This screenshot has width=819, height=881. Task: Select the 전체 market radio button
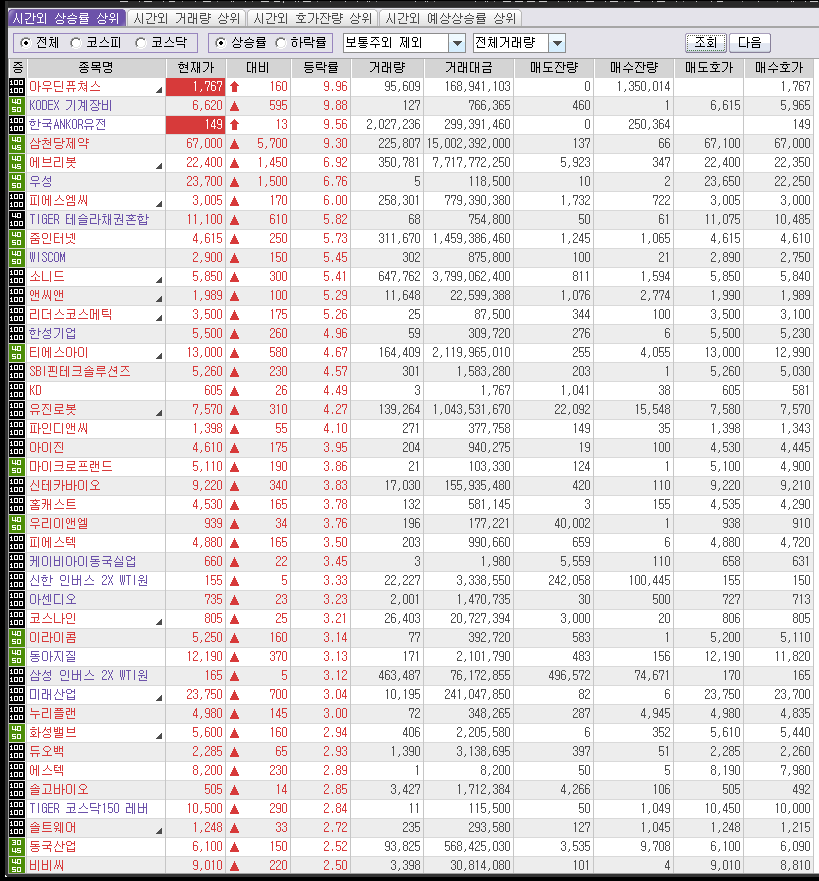click(x=25, y=43)
